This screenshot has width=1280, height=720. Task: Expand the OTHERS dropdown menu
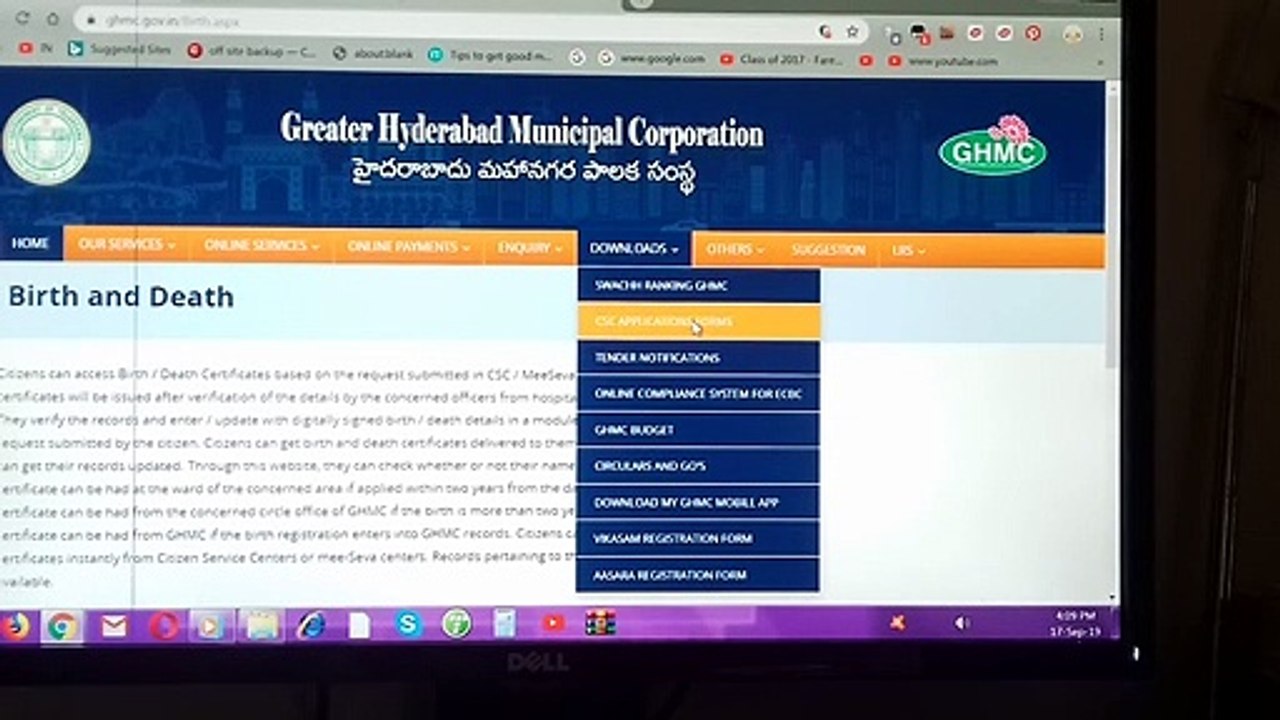[x=735, y=249]
